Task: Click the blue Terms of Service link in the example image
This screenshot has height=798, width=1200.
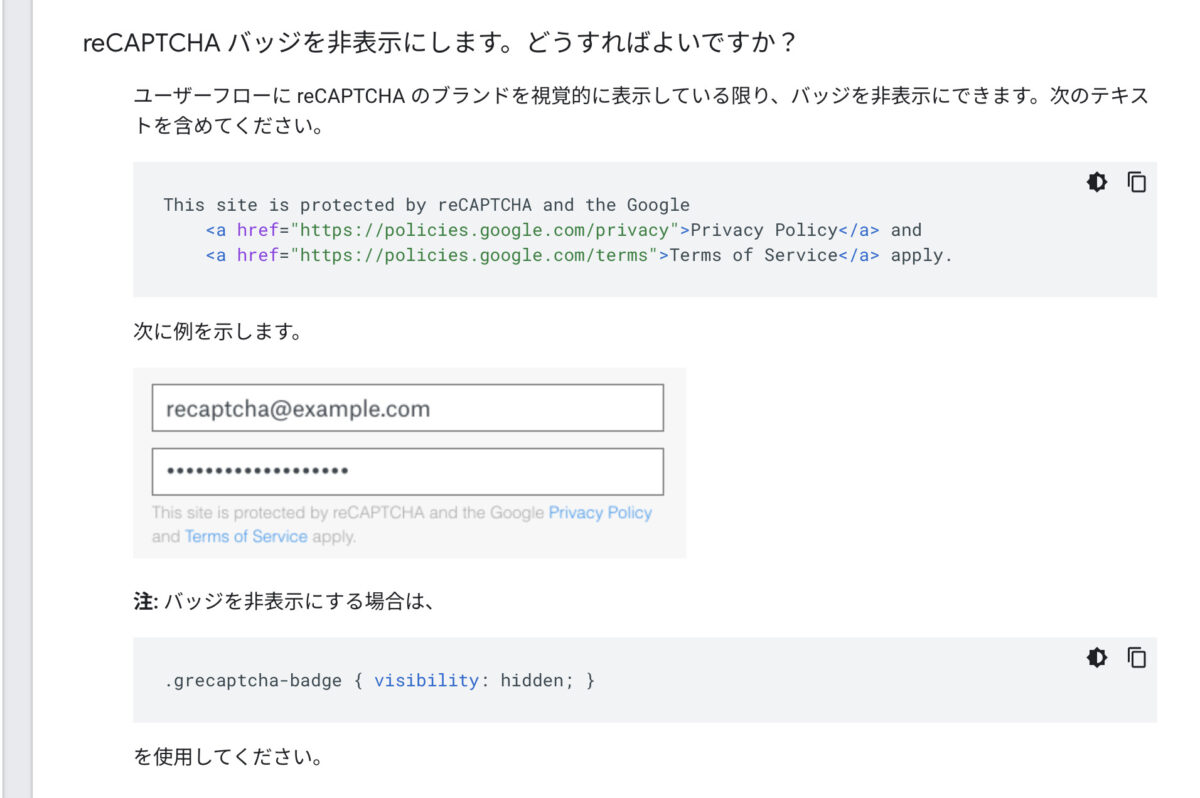Action: point(246,537)
